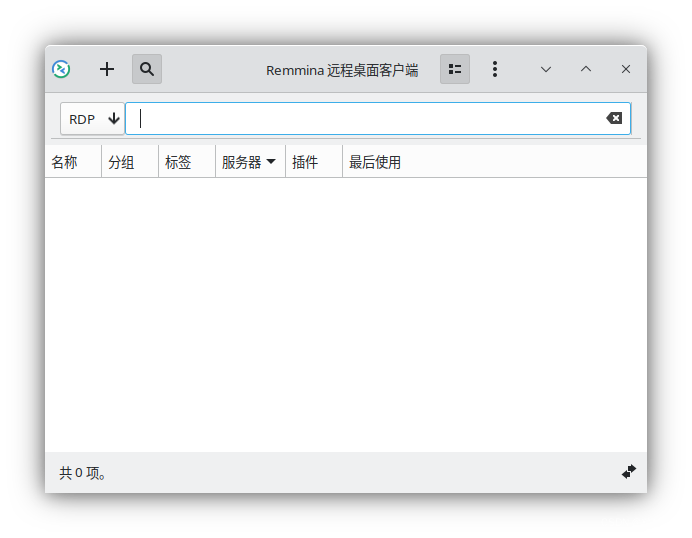Sort by 插件 column header
This screenshot has width=692, height=538.
pos(314,162)
